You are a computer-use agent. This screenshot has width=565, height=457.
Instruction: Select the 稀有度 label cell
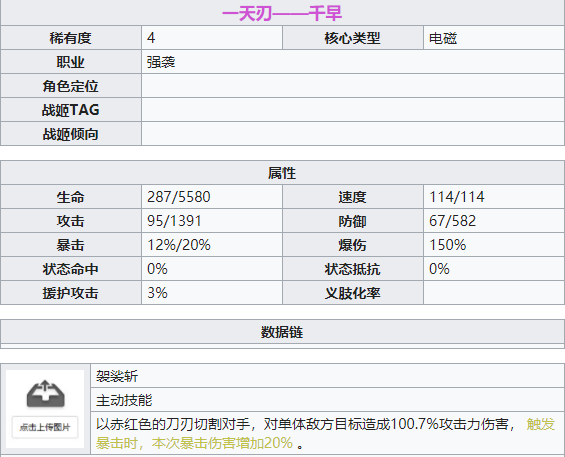[71, 38]
